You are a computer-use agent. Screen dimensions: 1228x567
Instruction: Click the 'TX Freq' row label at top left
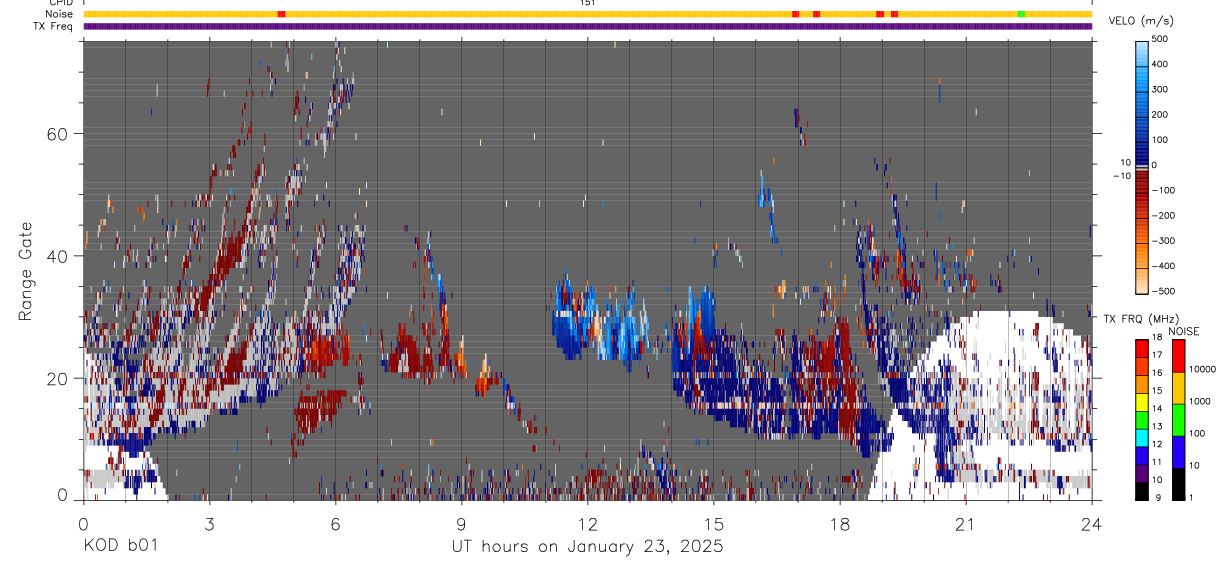[54, 26]
